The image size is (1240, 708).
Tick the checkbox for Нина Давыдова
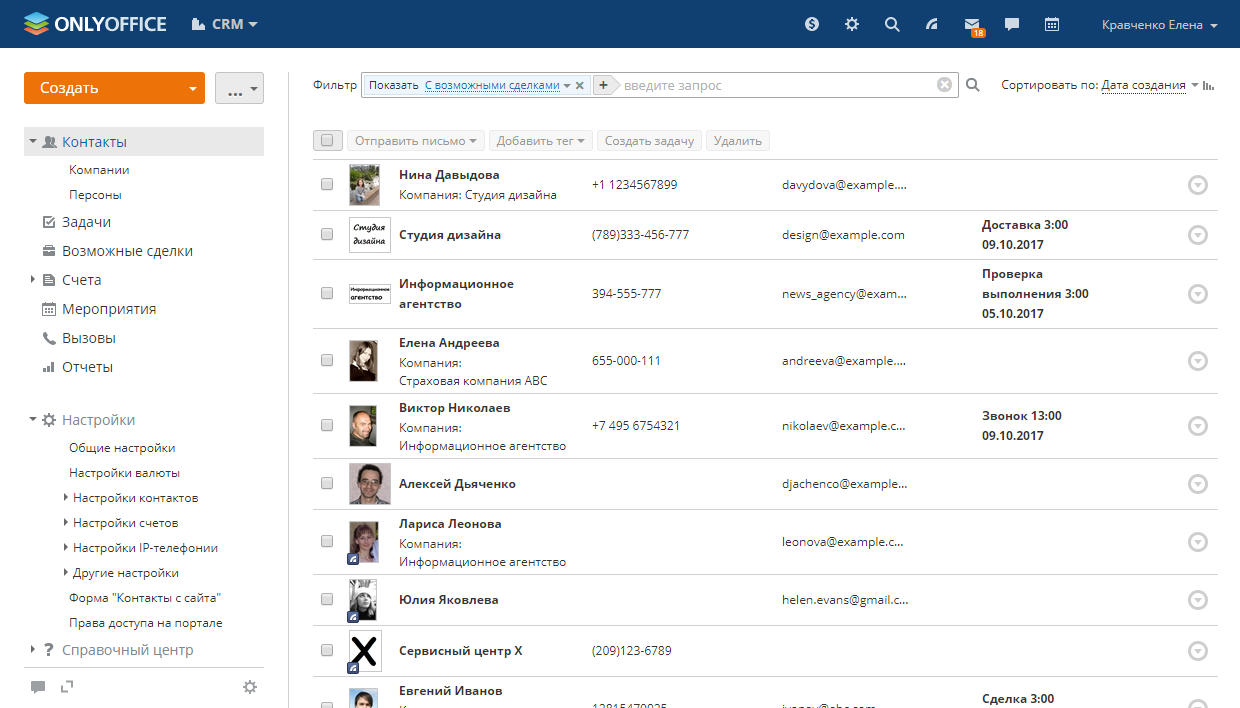click(x=327, y=185)
